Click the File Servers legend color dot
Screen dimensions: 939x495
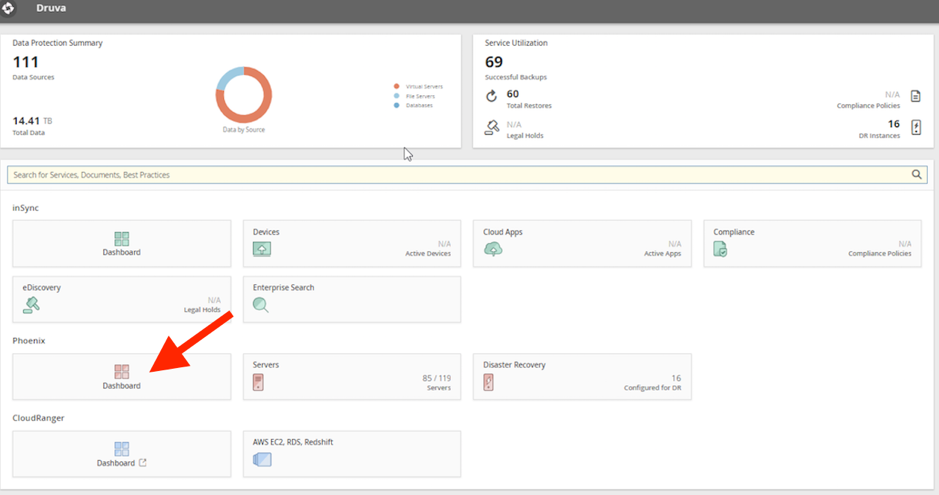396,96
